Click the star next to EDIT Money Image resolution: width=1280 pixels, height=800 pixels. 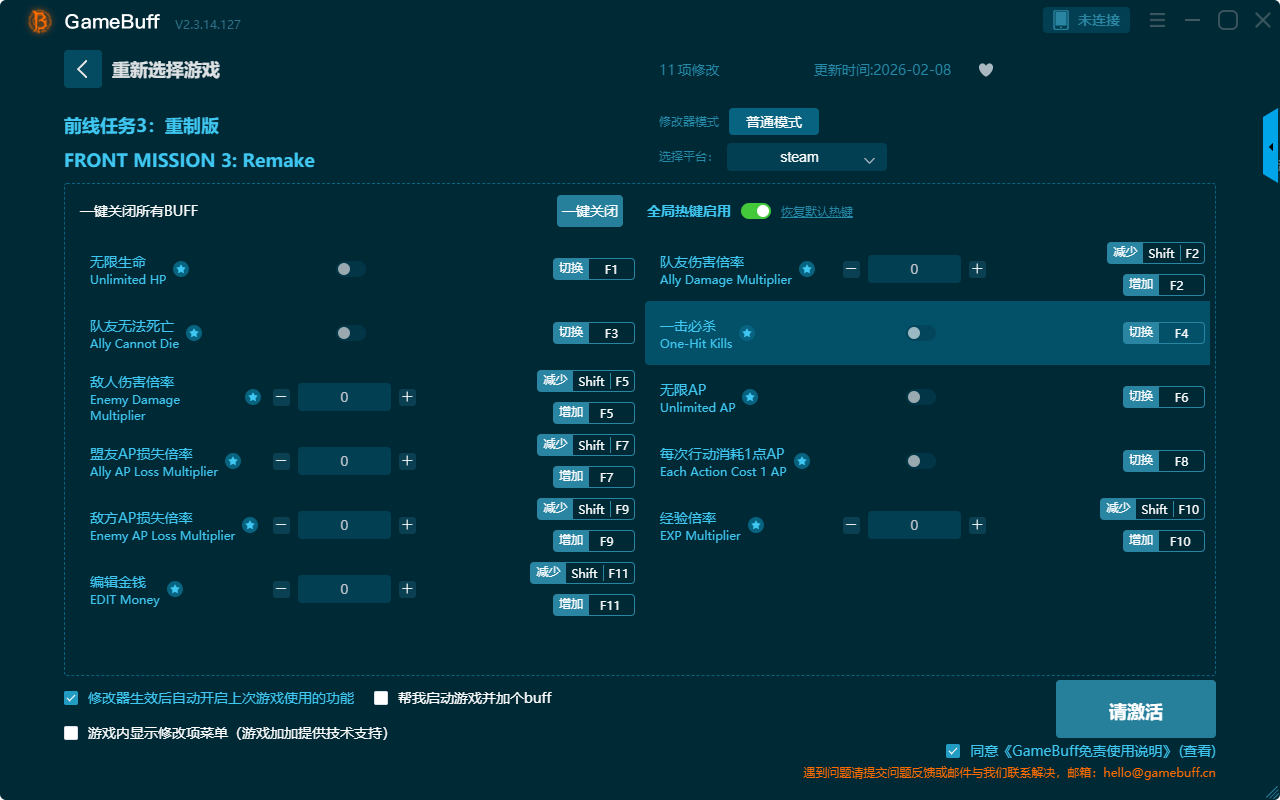tap(175, 589)
